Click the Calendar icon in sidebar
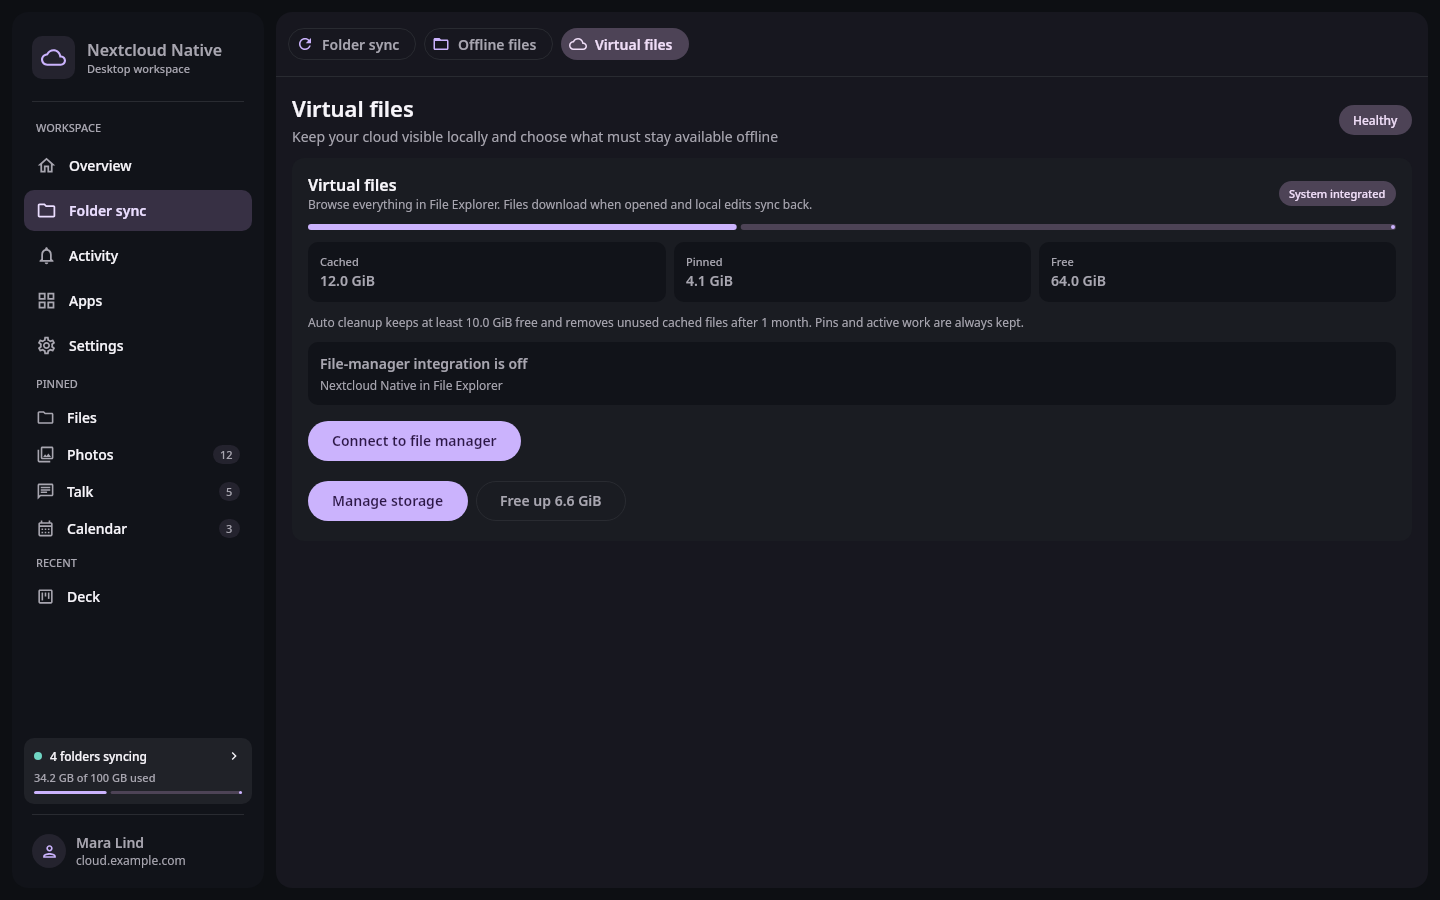1440x900 pixels. (x=45, y=529)
